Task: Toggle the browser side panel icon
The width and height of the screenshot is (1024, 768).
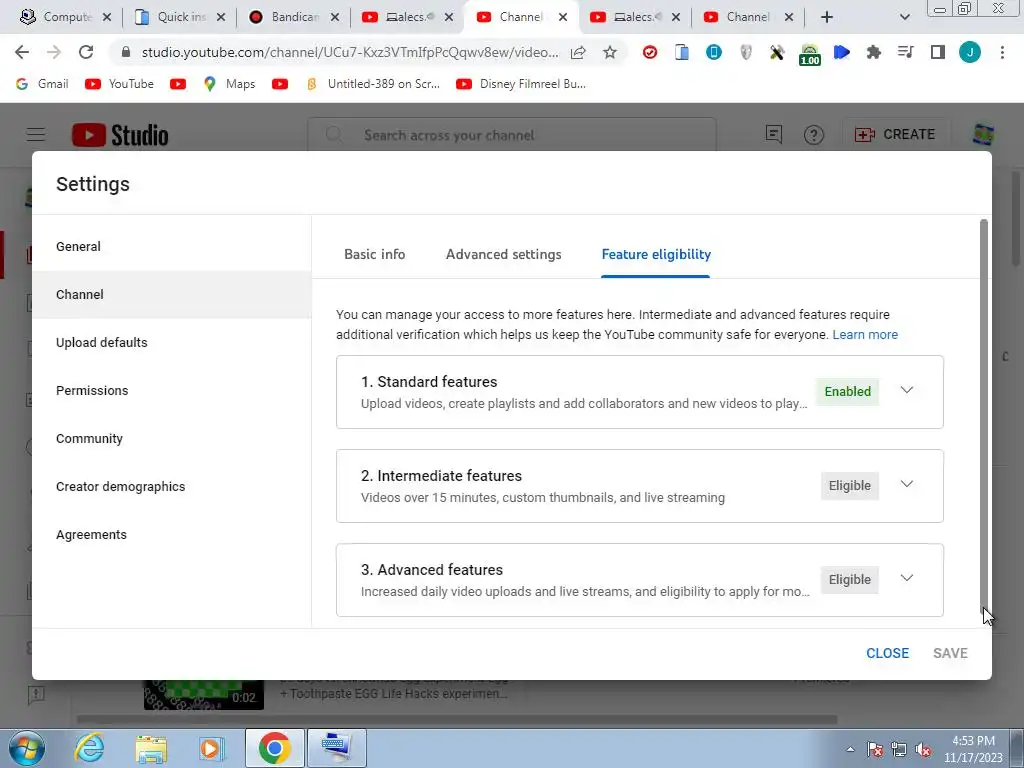Action: [938, 52]
